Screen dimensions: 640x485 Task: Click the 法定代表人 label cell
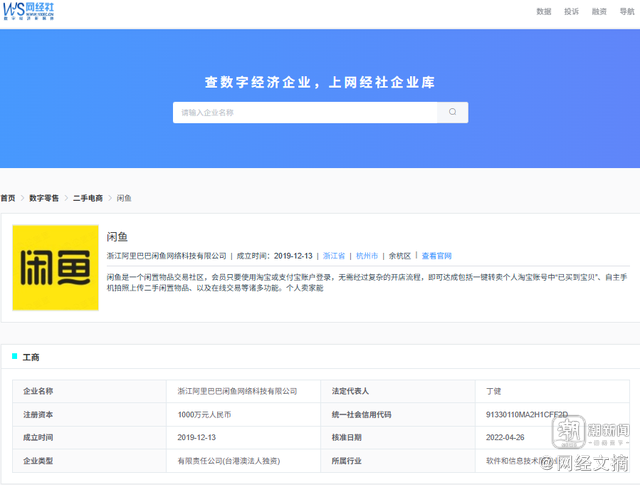click(398, 391)
